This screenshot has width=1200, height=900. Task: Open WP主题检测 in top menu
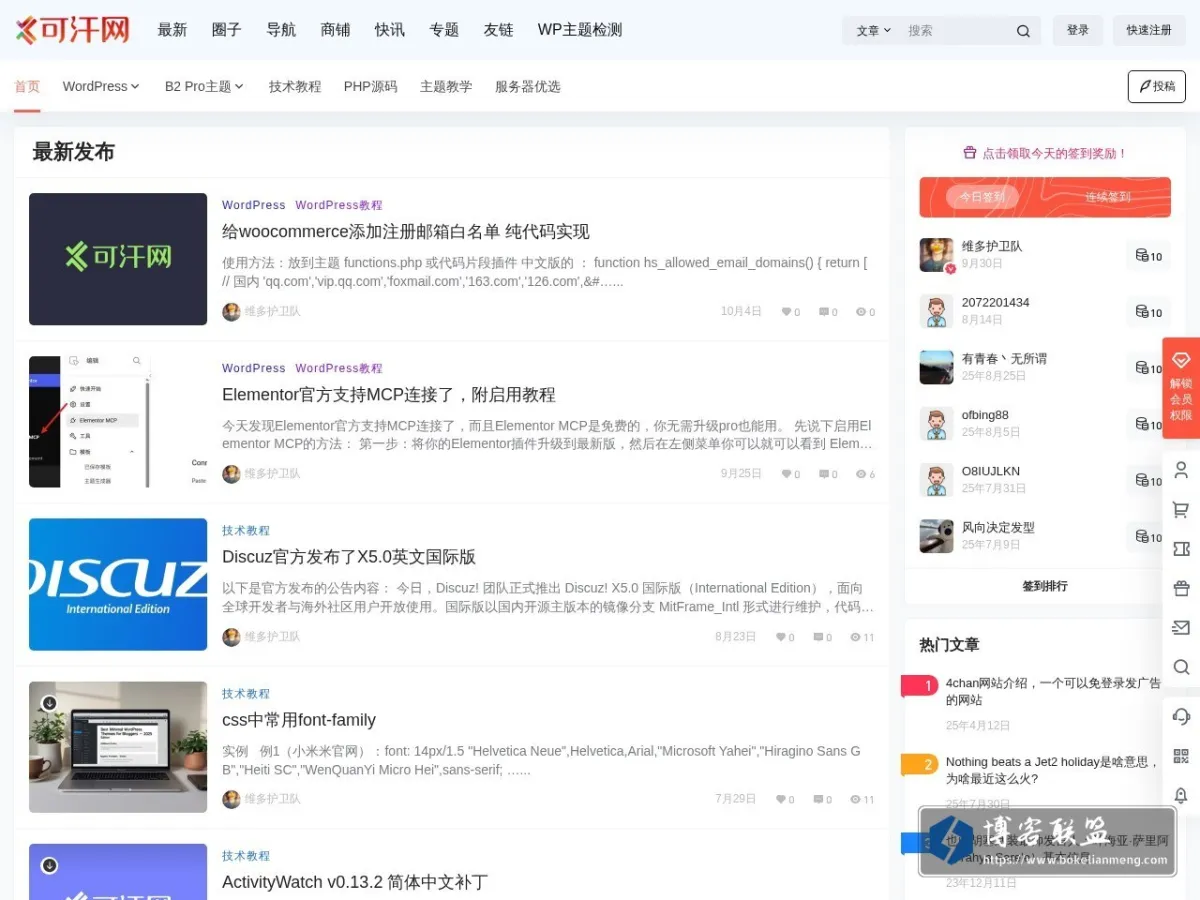[580, 30]
